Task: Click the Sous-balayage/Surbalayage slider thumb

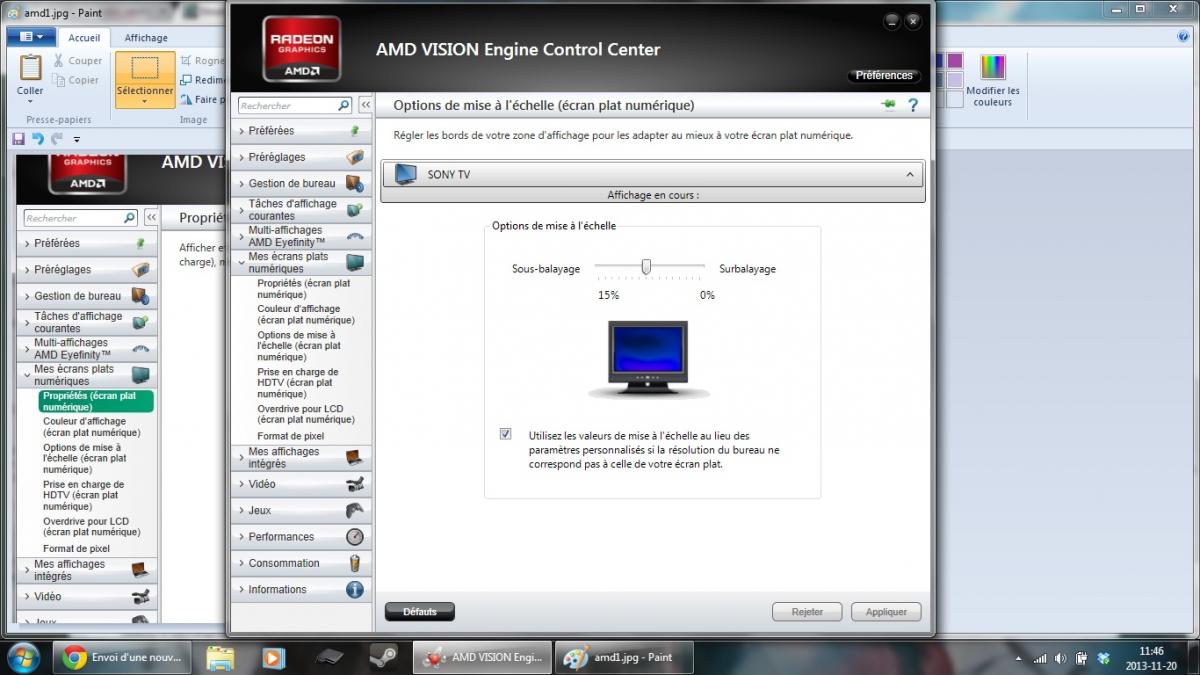Action: [647, 266]
